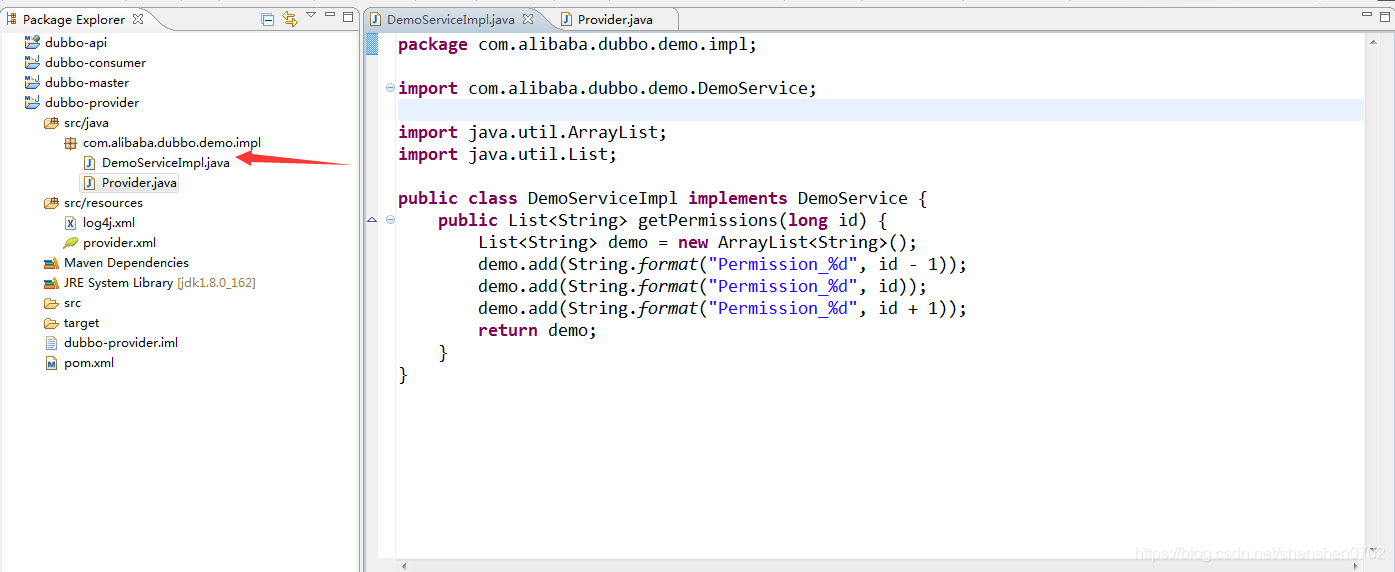Click the src/java source folder icon
This screenshot has height=572, width=1395.
click(x=51, y=123)
